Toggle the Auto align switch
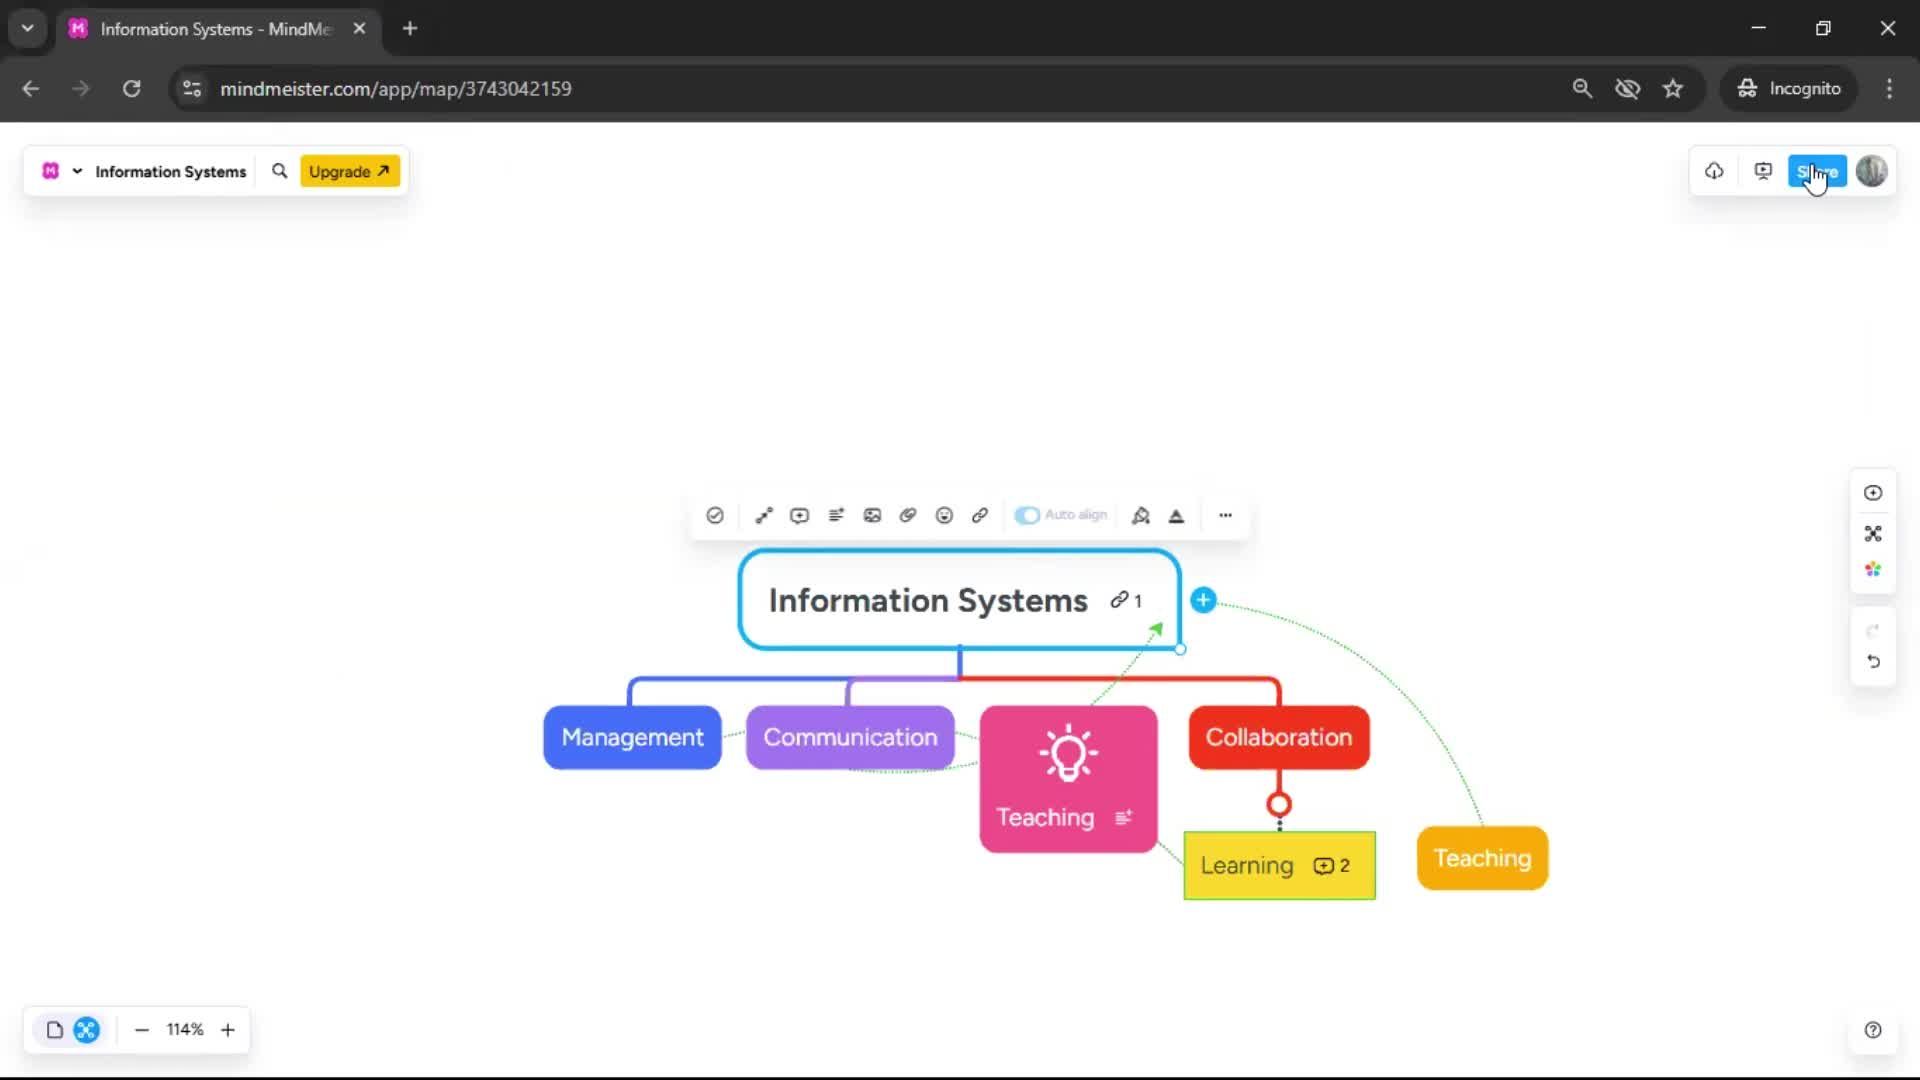Screen dimensions: 1920x1080 pos(1027,515)
